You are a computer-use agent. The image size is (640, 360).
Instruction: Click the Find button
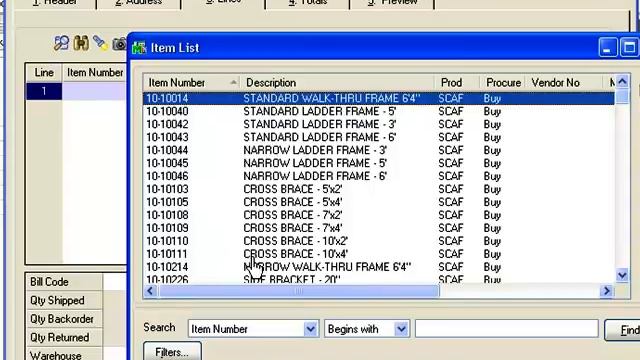(x=623, y=330)
